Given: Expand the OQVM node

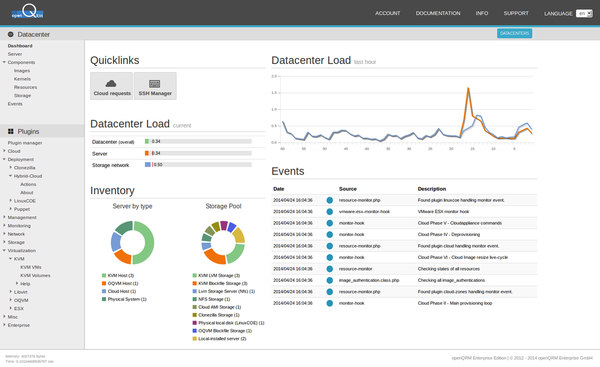Looking at the screenshot, I should (10, 300).
